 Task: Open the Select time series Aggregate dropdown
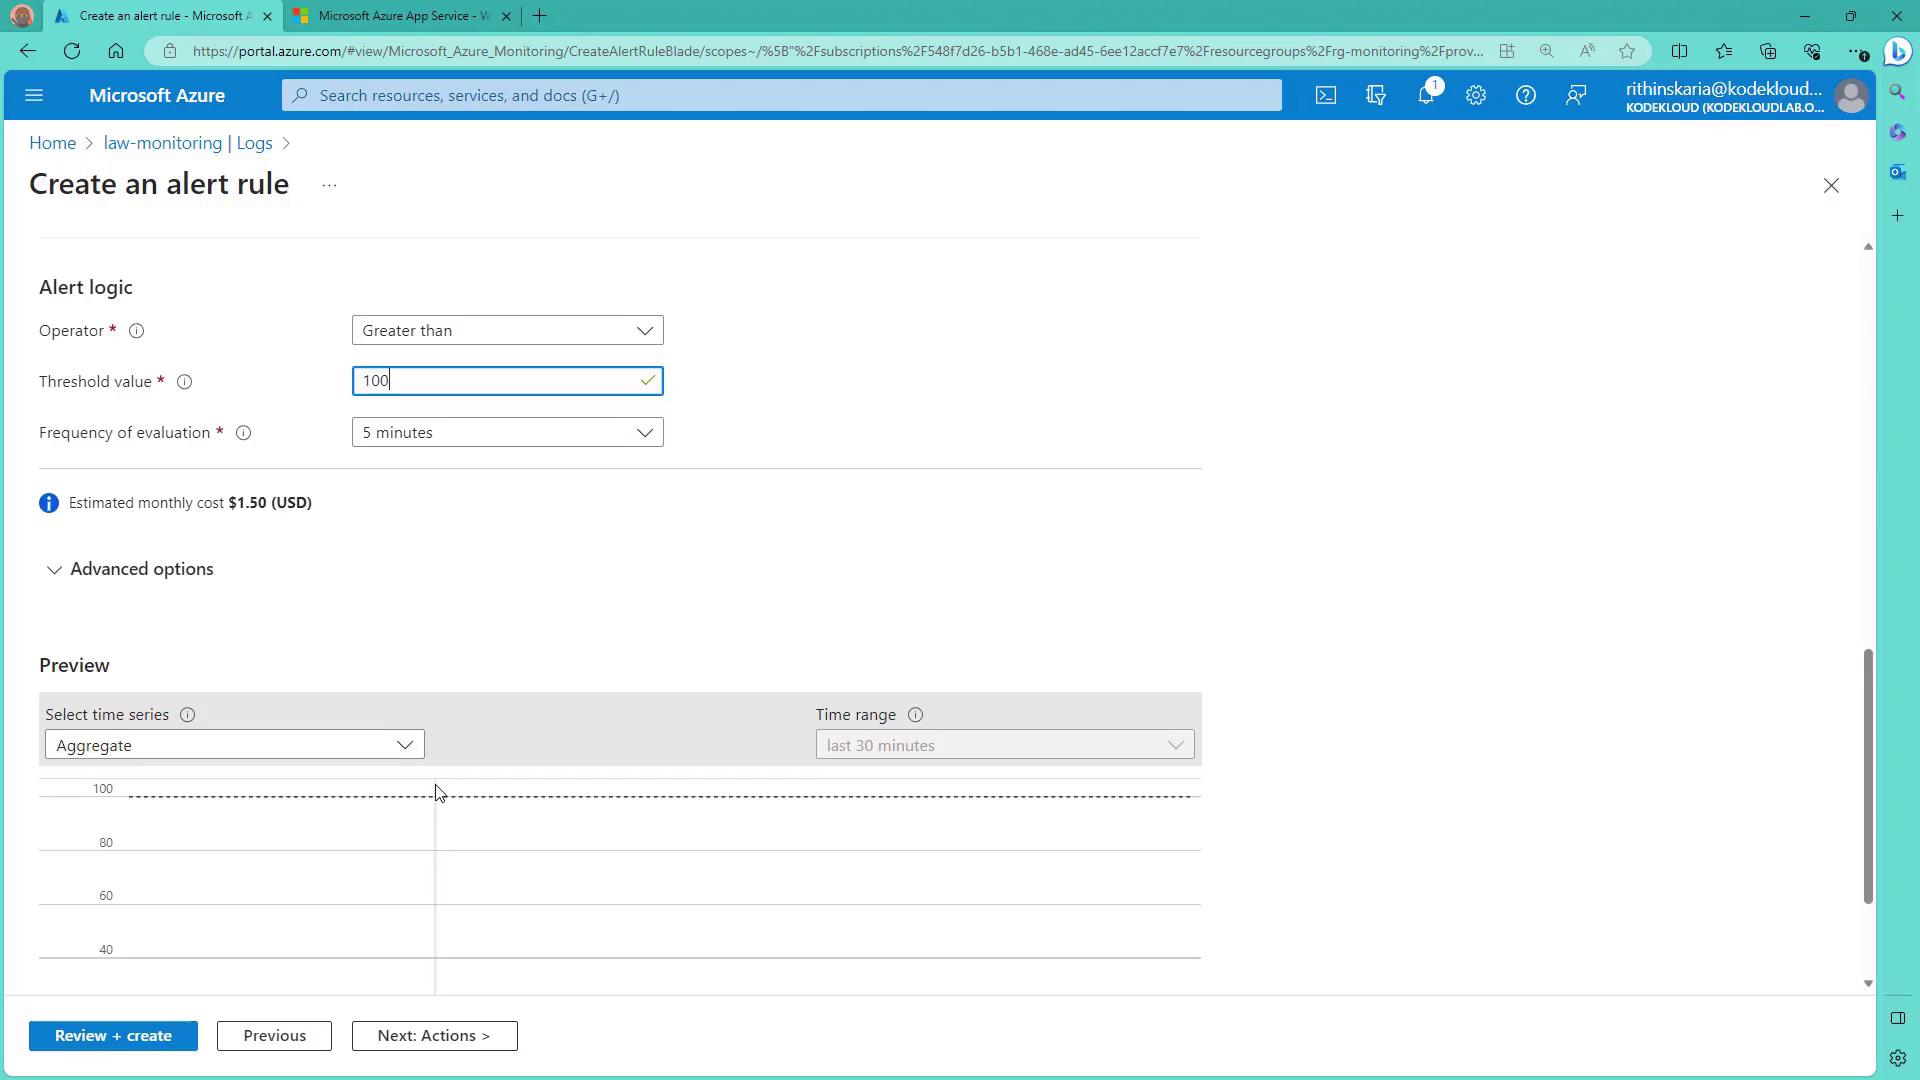pyautogui.click(x=234, y=745)
